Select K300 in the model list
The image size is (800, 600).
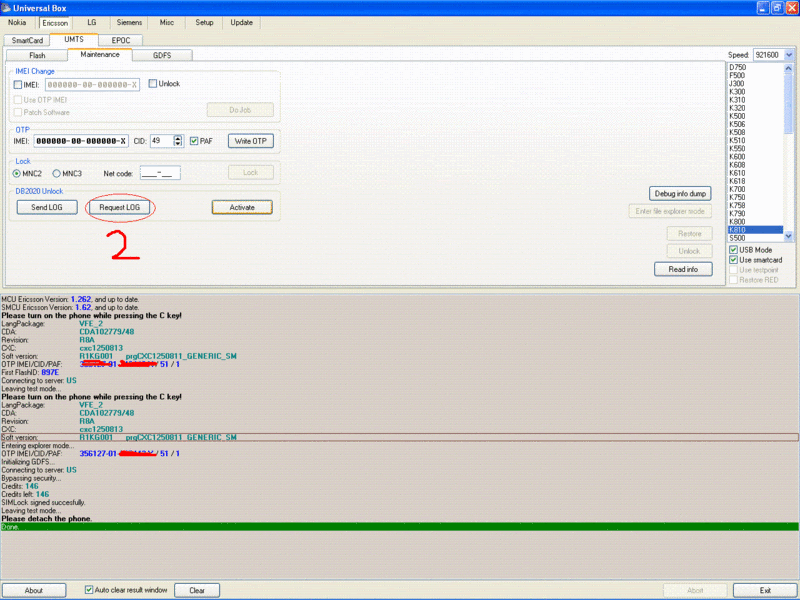click(x=755, y=92)
